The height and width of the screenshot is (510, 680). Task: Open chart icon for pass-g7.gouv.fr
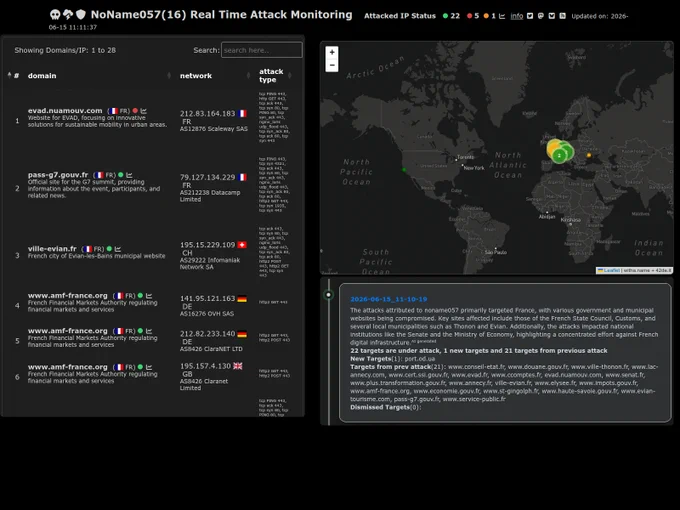129,175
